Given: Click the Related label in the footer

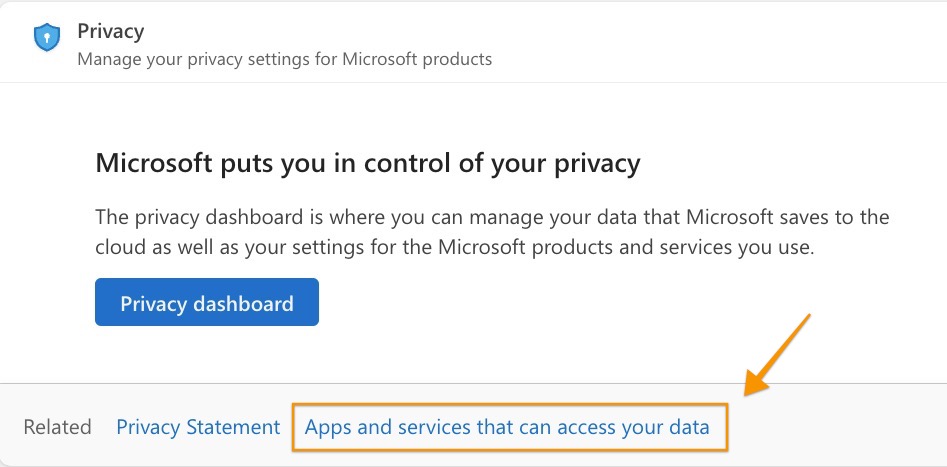Looking at the screenshot, I should (x=57, y=427).
